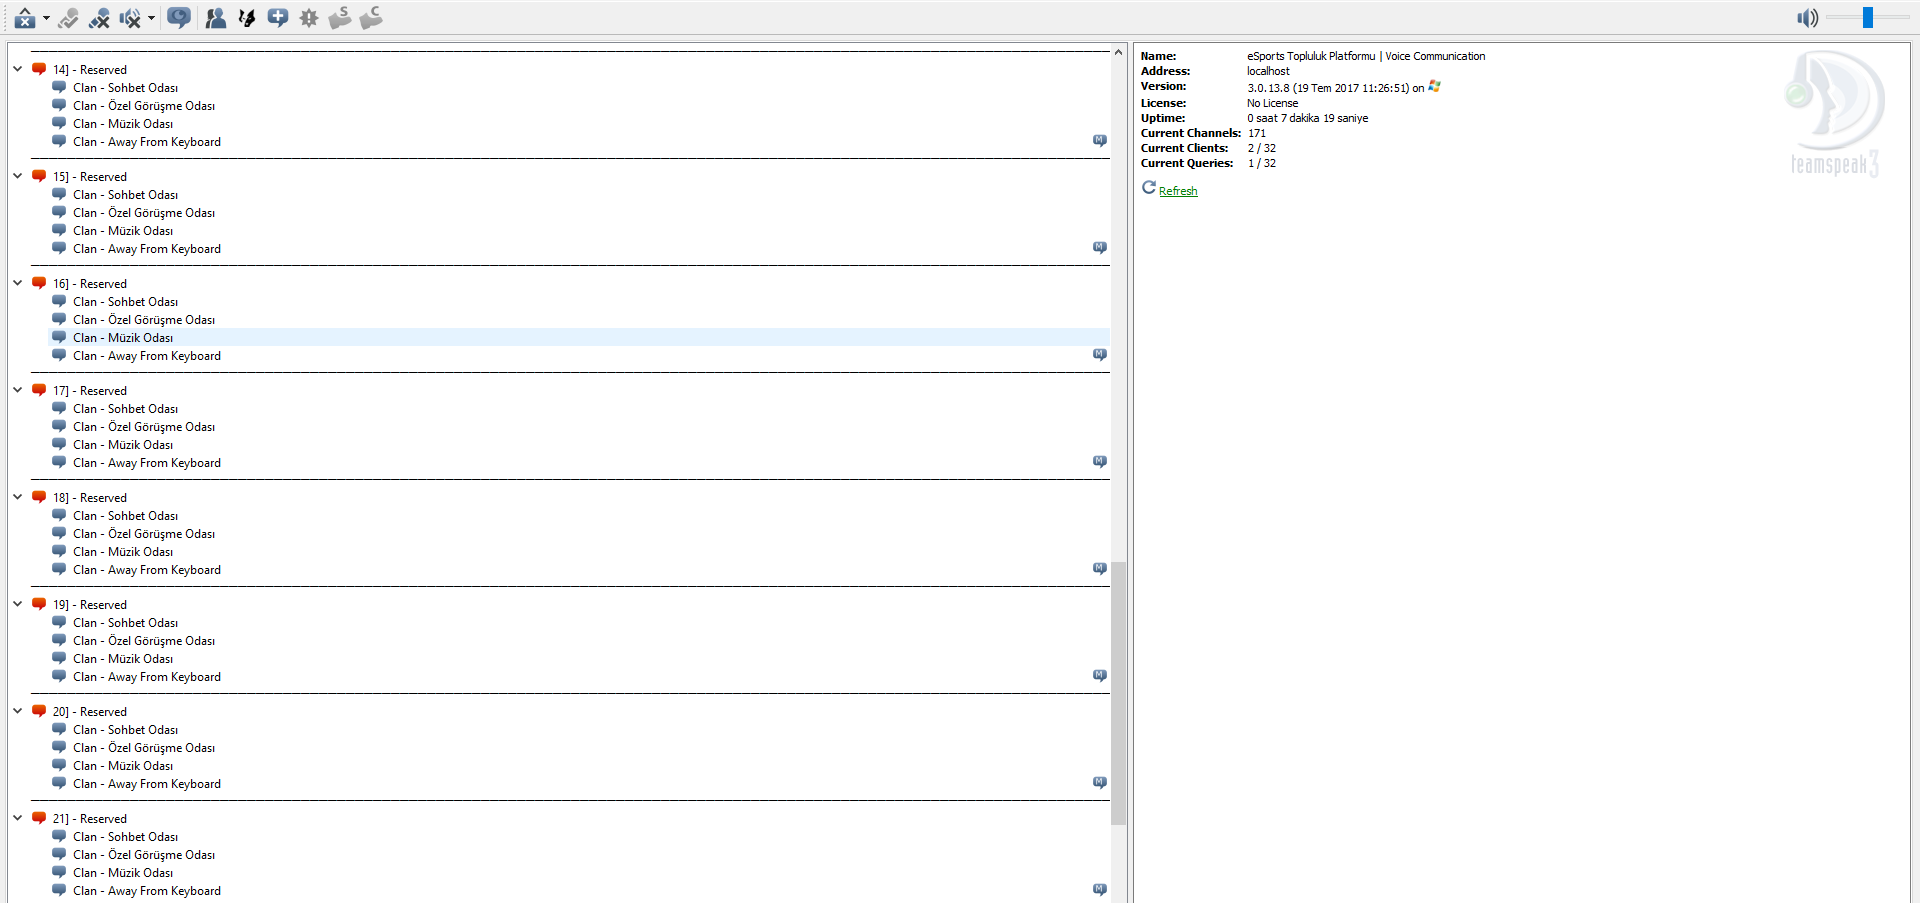Select Clan - Özel Görüşme Odası under 15] - Reserved
The width and height of the screenshot is (1920, 903).
click(x=144, y=213)
